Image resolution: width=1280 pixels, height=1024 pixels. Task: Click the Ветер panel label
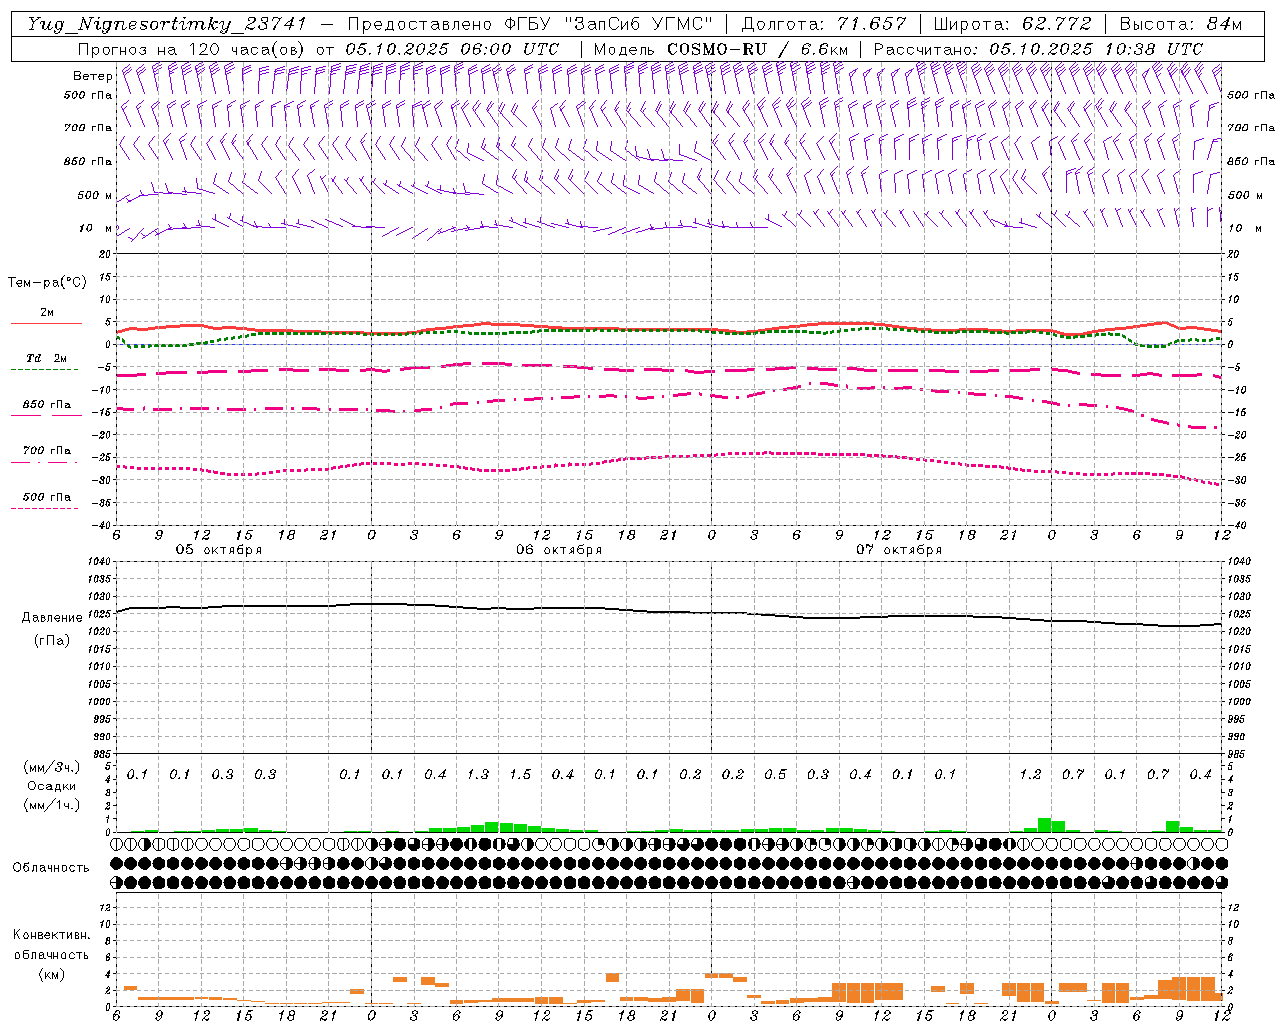point(93,76)
